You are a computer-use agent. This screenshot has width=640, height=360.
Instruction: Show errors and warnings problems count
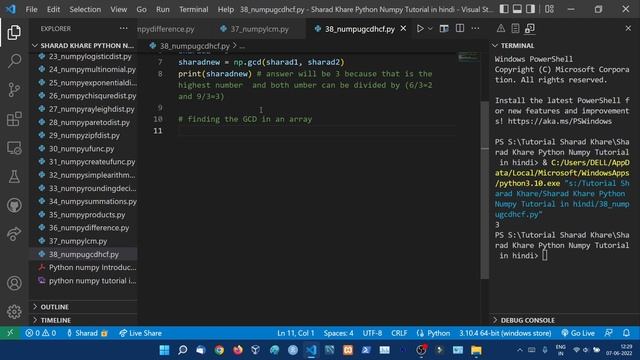coord(40,333)
